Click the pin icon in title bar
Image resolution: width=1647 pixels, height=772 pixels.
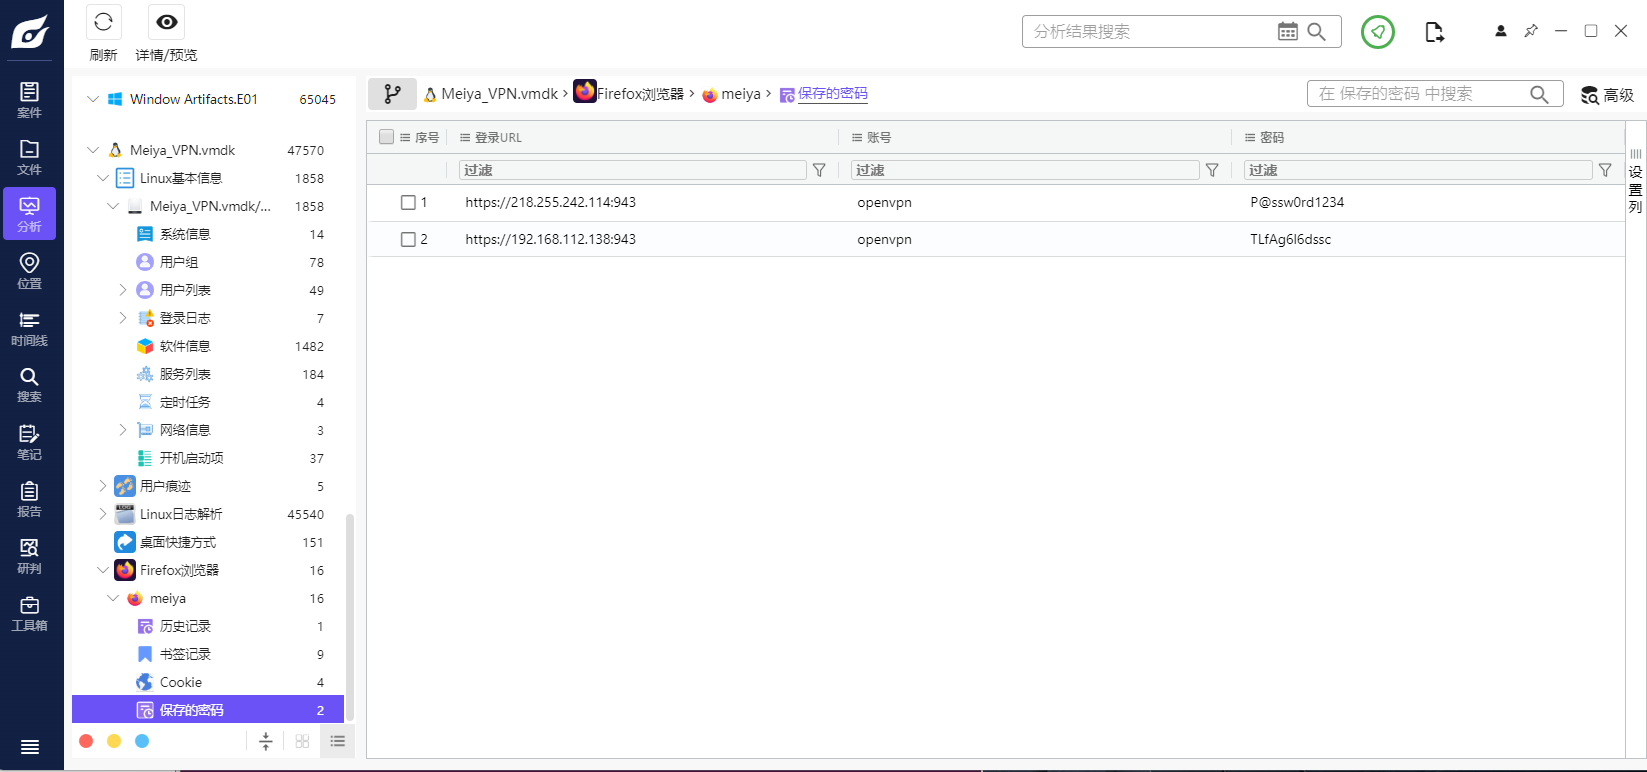pyautogui.click(x=1531, y=31)
